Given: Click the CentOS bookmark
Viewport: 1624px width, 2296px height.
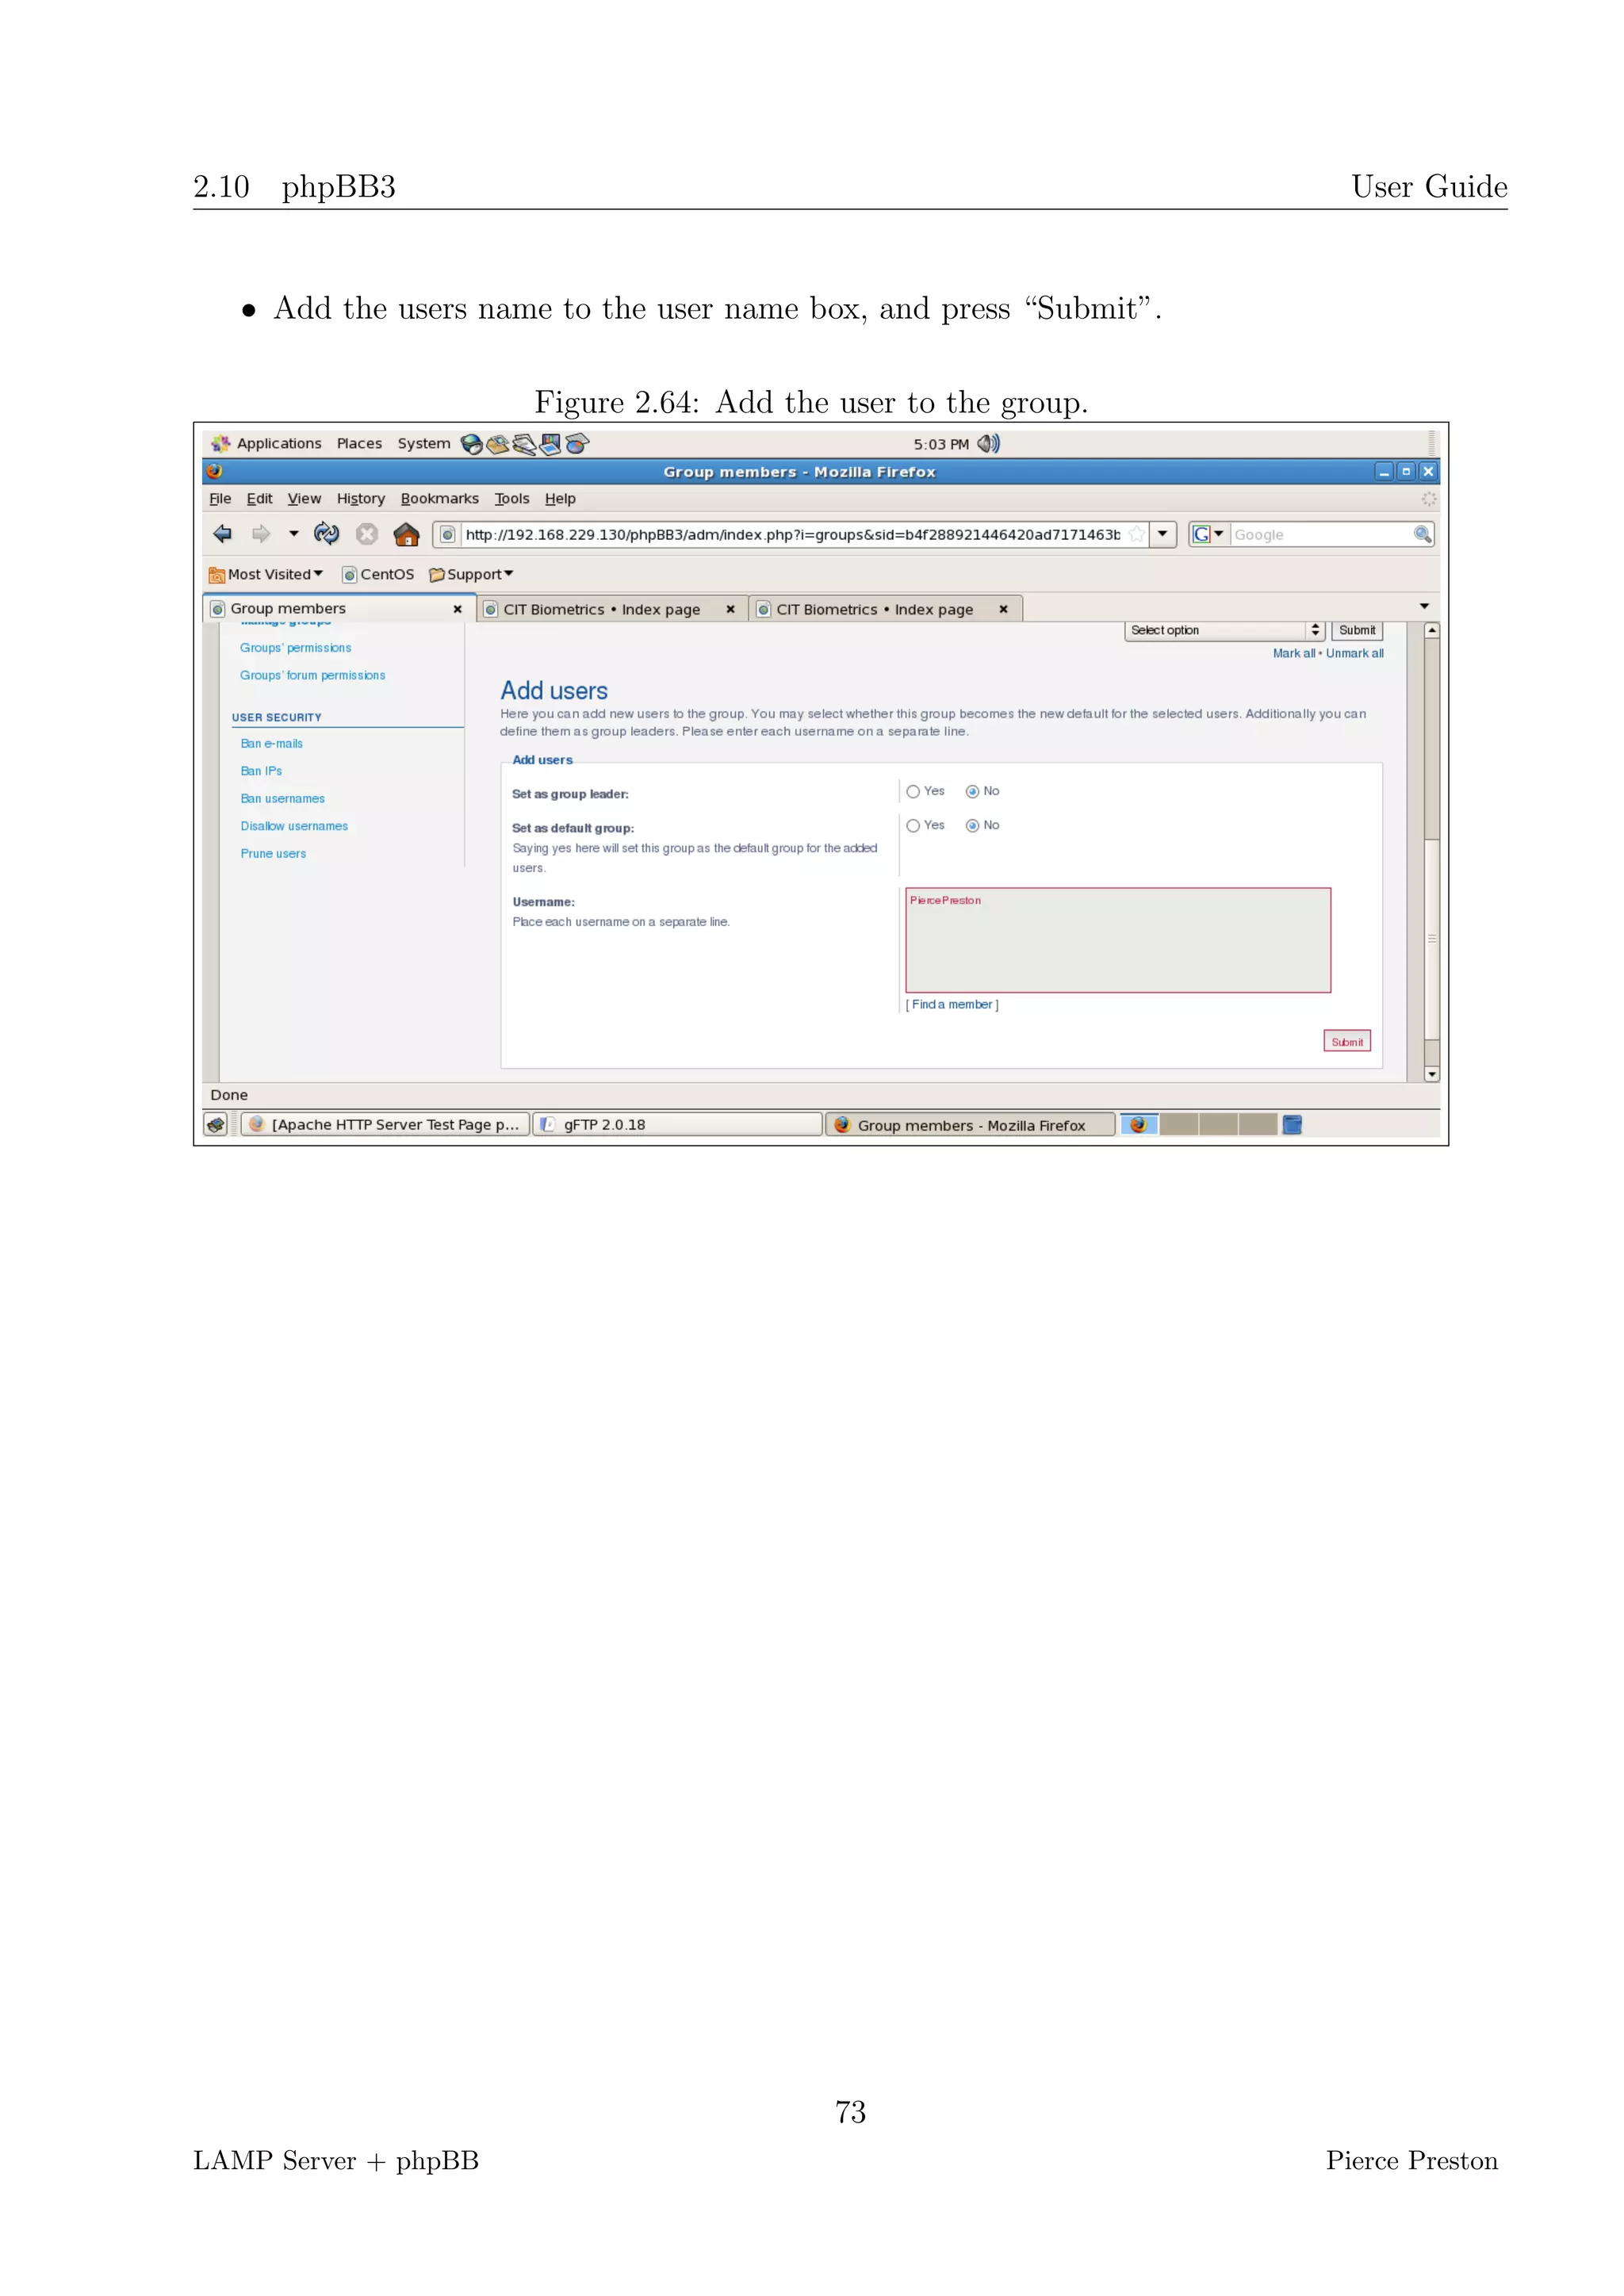Looking at the screenshot, I should [x=378, y=574].
